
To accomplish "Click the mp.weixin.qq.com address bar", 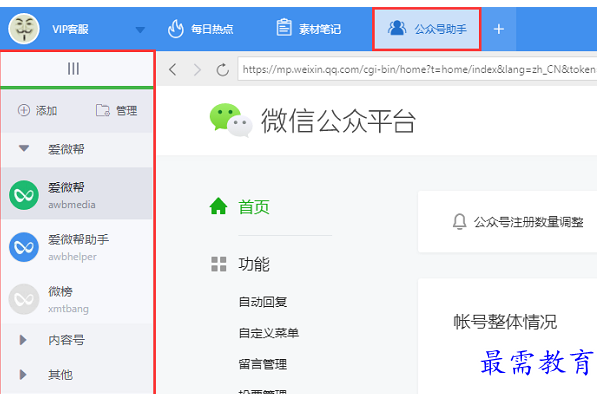I will pos(417,69).
